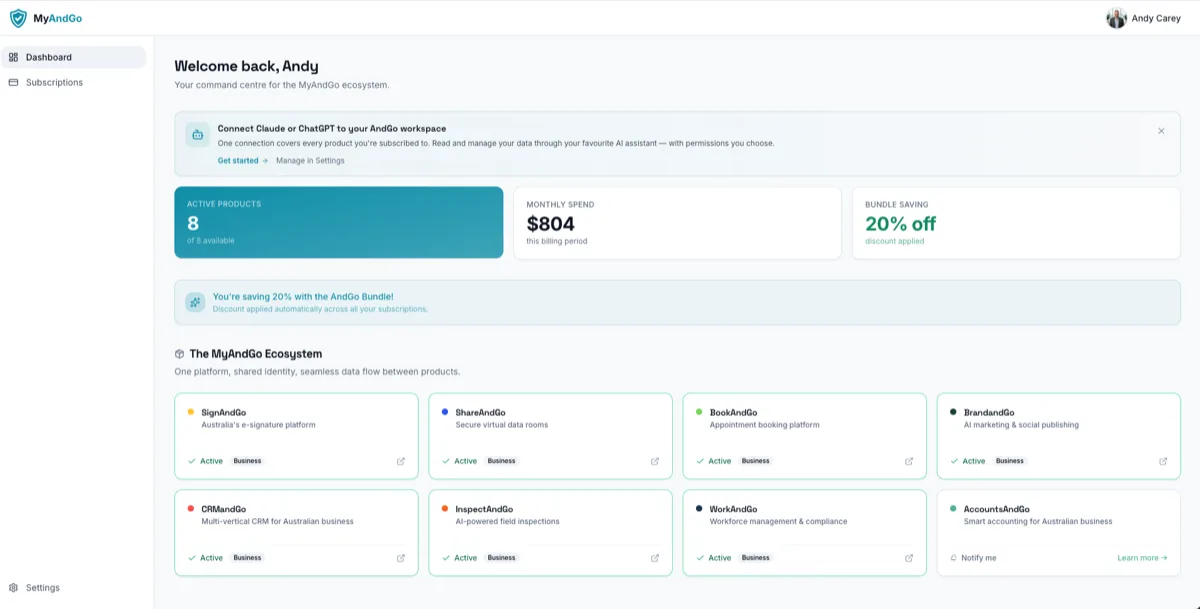Viewport: 1200px width, 609px height.
Task: Click the CRMandGo product title
Action: click(x=224, y=509)
